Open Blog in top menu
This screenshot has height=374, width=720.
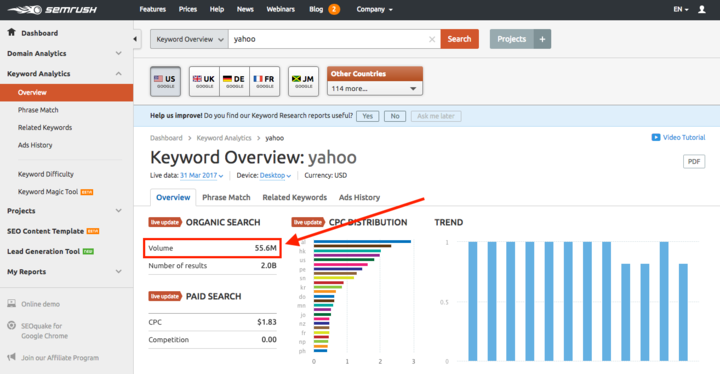[316, 9]
